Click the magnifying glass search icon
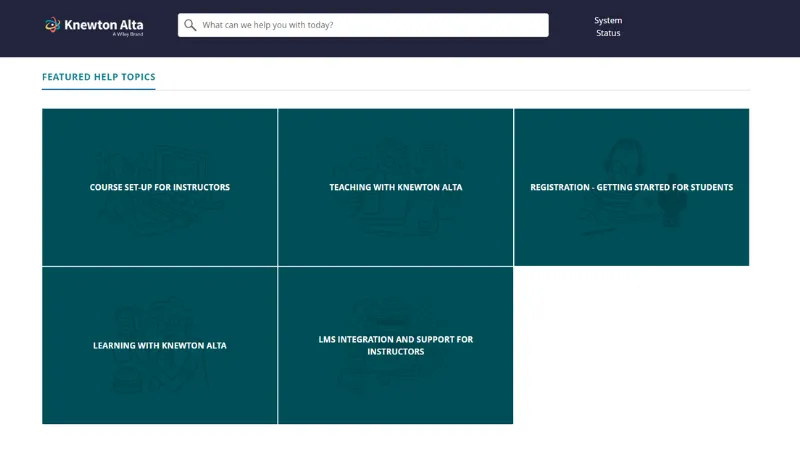Image resolution: width=800 pixels, height=450 pixels. [190, 25]
